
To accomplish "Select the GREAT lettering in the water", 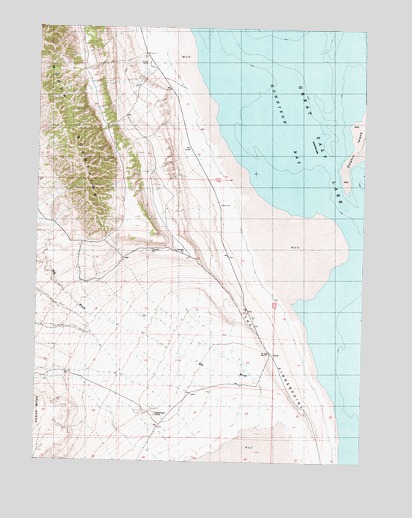I will pyautogui.click(x=305, y=100).
